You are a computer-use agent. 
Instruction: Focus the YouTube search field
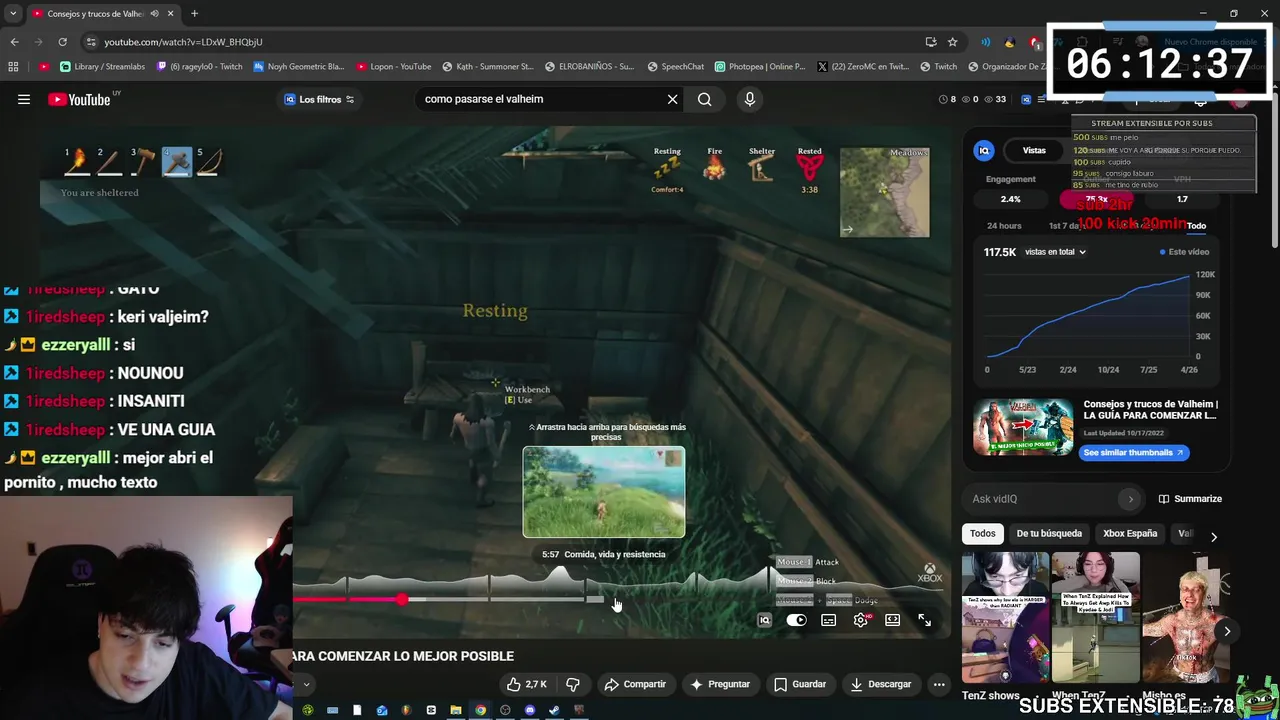coord(541,99)
